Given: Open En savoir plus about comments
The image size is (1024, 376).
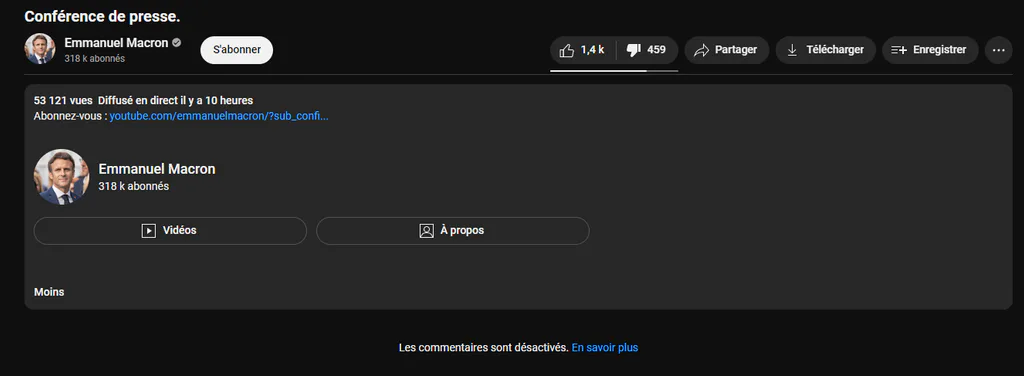Looking at the screenshot, I should (605, 348).
